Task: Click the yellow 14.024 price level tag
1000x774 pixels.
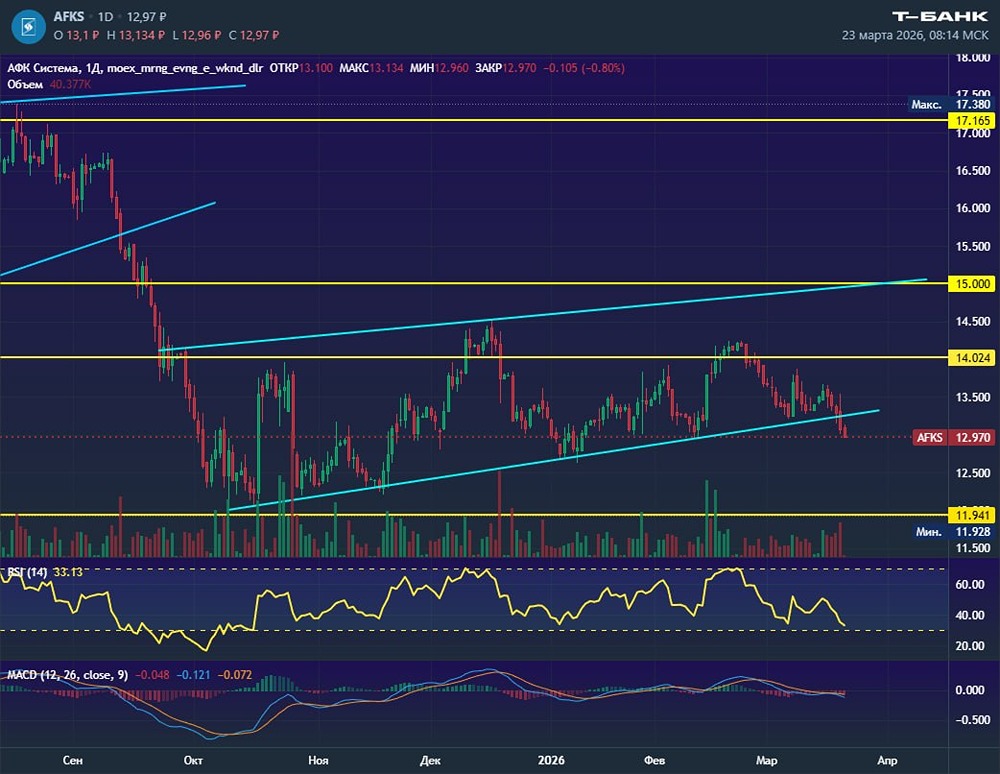Action: point(973,357)
